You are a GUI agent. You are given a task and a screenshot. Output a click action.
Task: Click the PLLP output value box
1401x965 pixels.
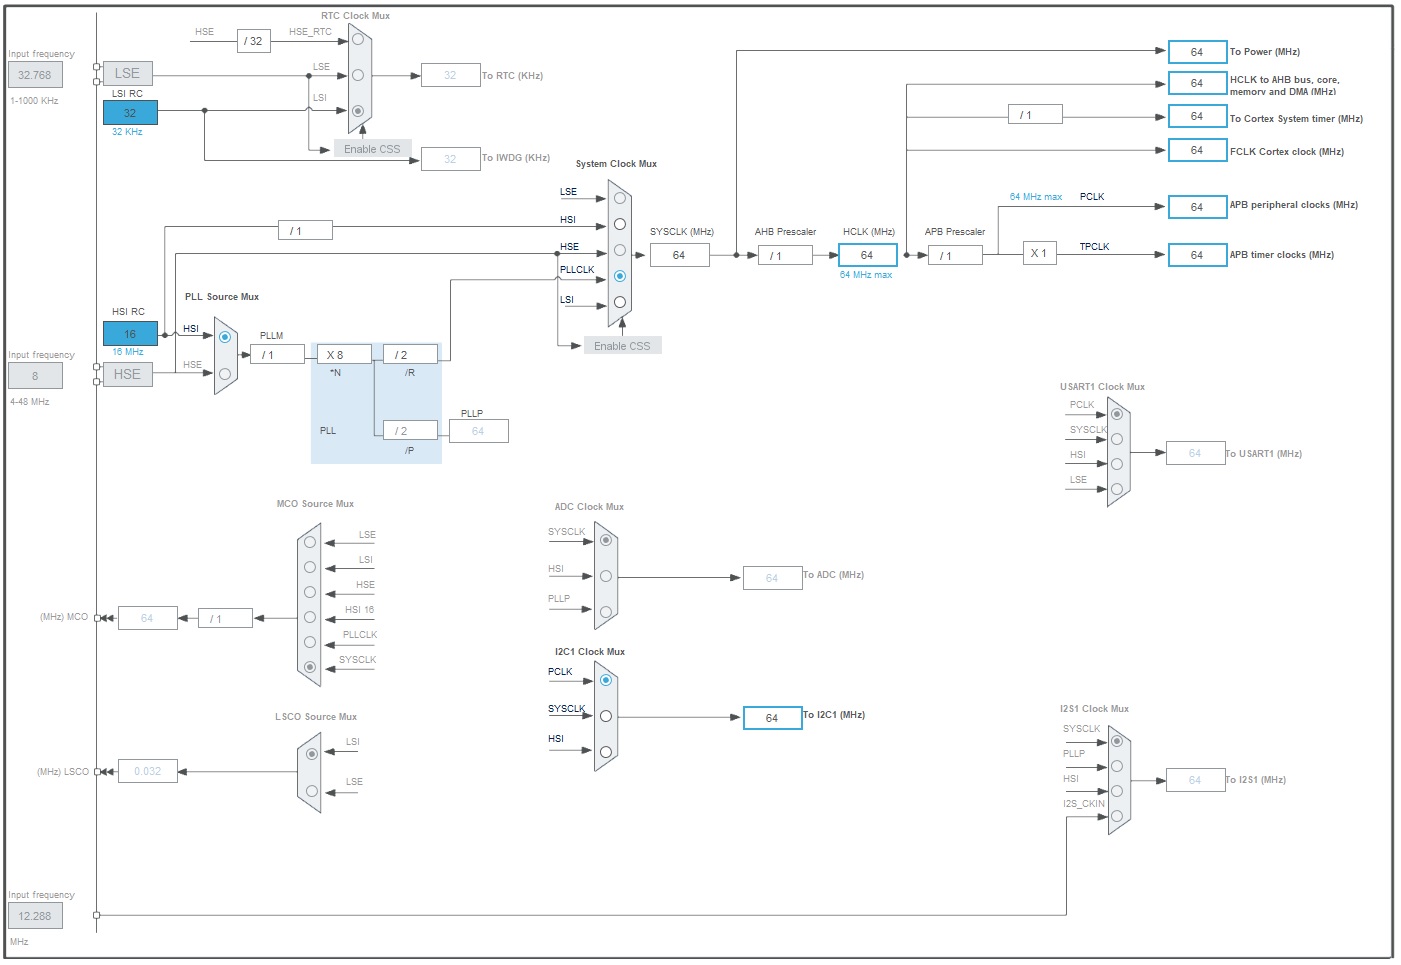(x=479, y=431)
